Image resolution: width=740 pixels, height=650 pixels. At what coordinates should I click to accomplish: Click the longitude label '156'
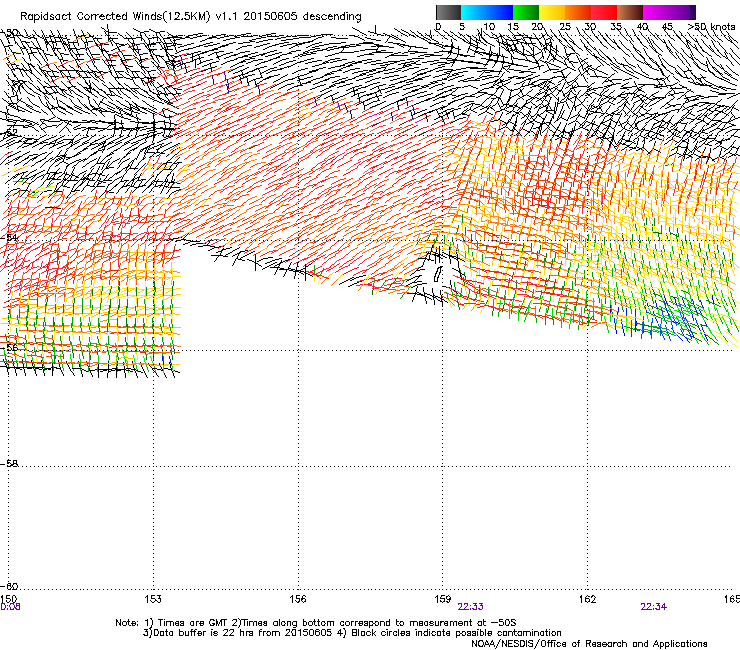coord(298,599)
